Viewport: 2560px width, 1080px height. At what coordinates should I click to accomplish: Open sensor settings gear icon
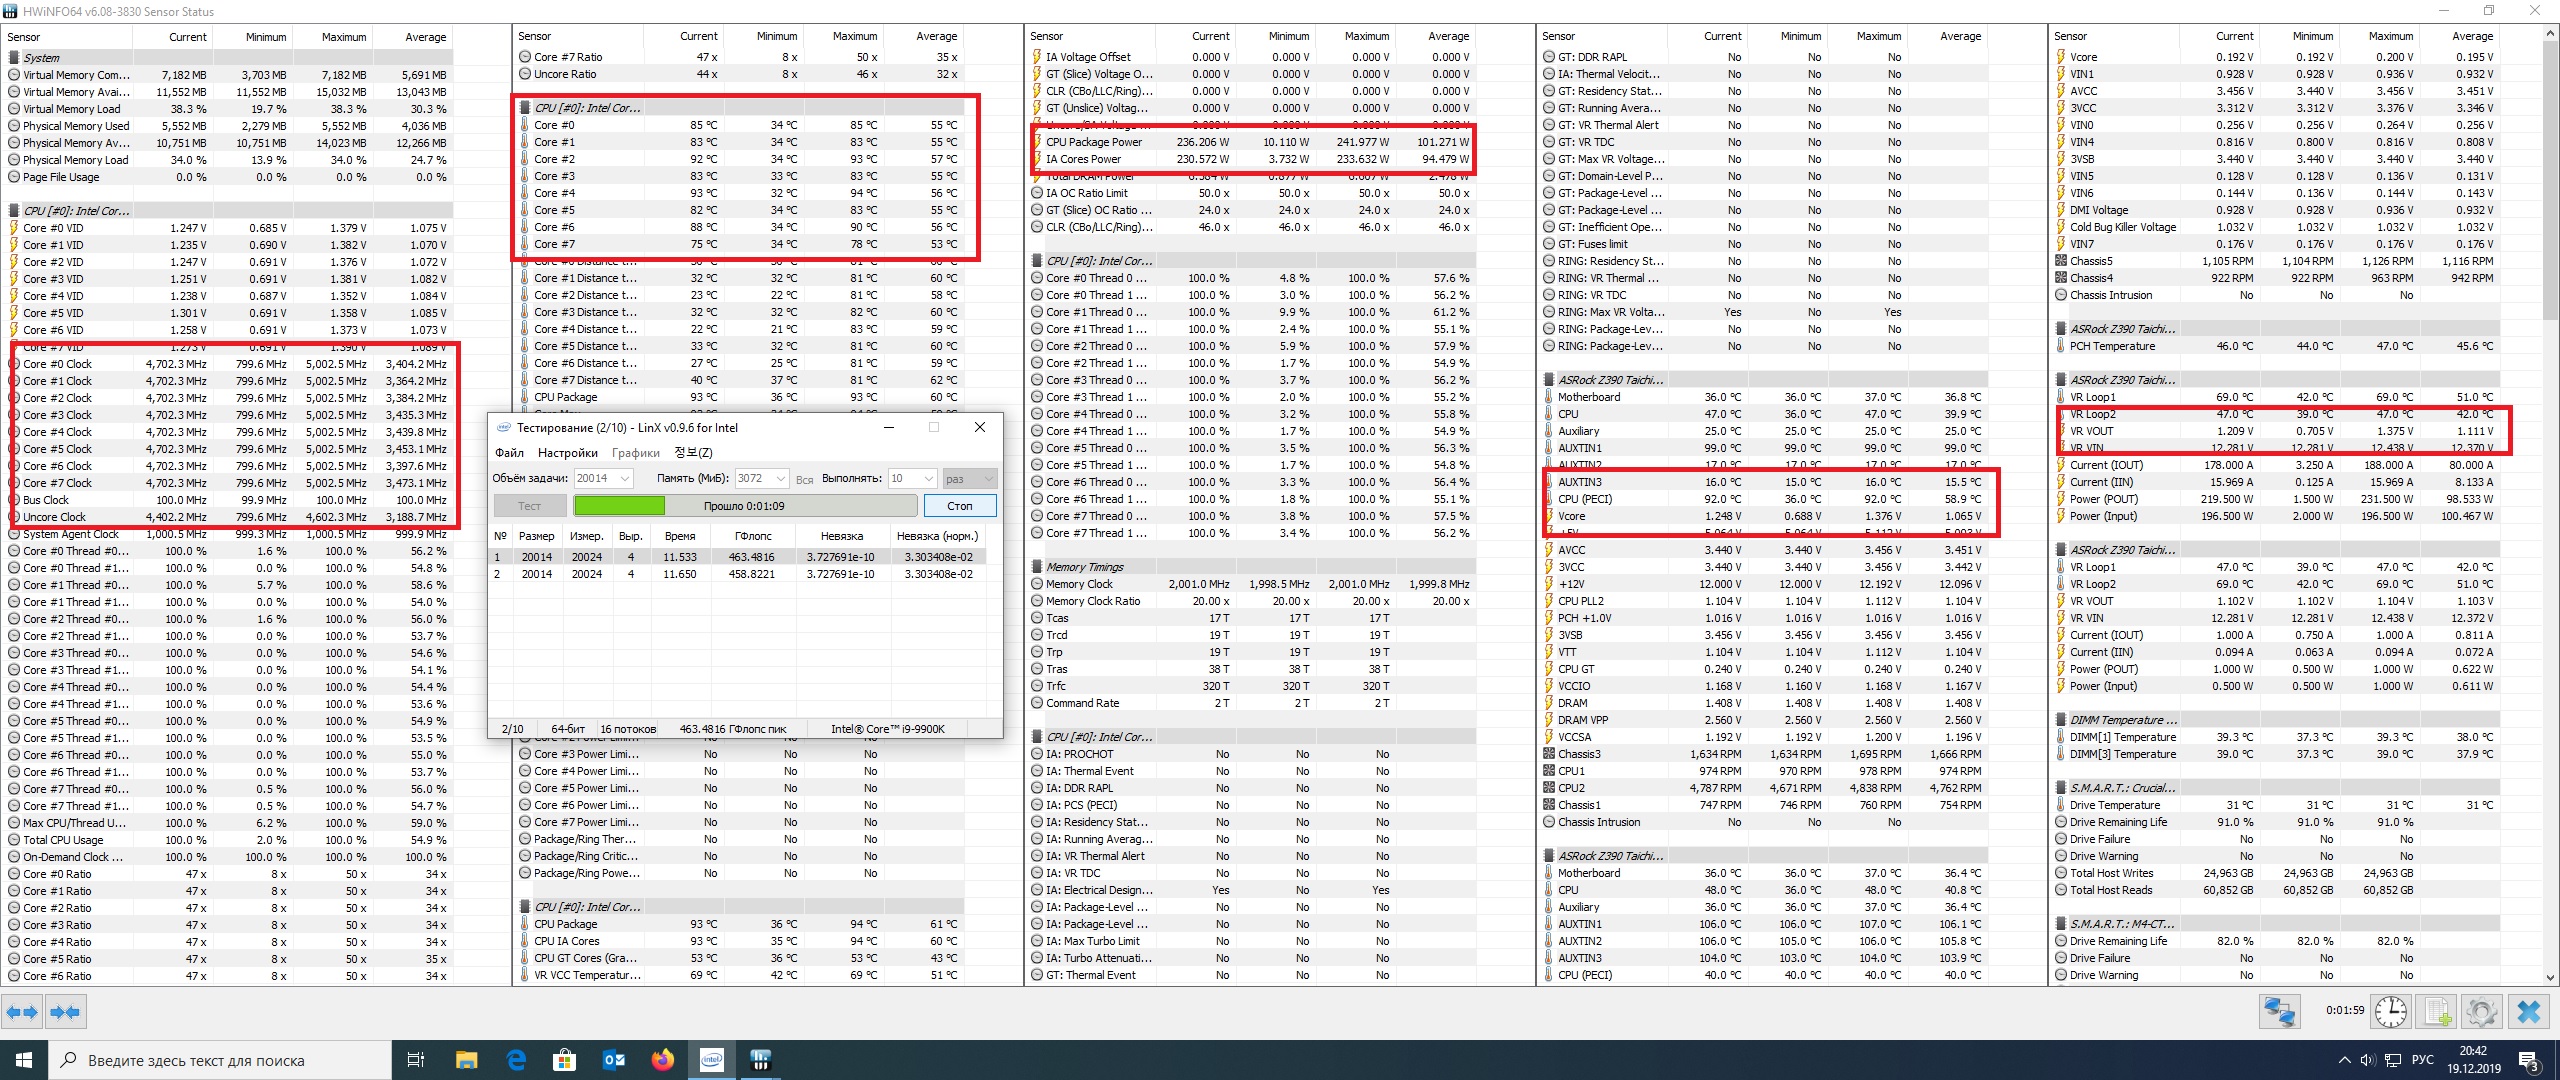[2482, 1012]
